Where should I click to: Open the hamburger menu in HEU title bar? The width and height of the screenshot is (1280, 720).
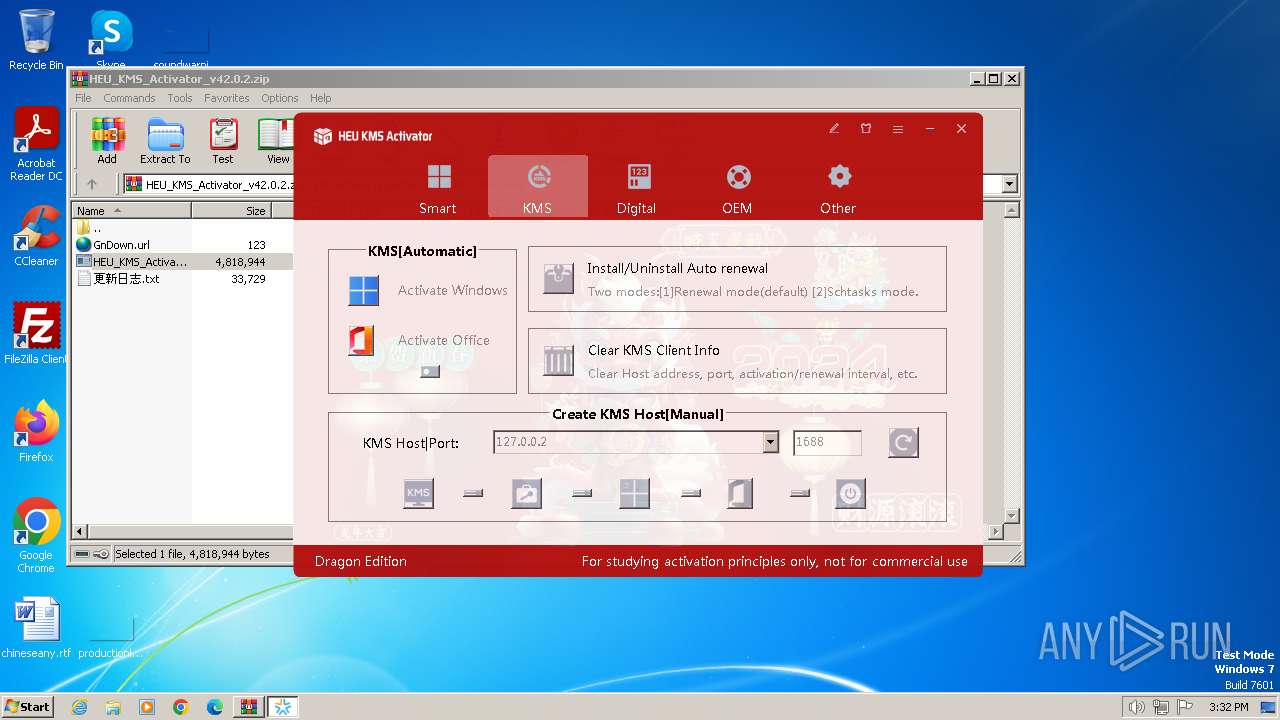[x=898, y=129]
